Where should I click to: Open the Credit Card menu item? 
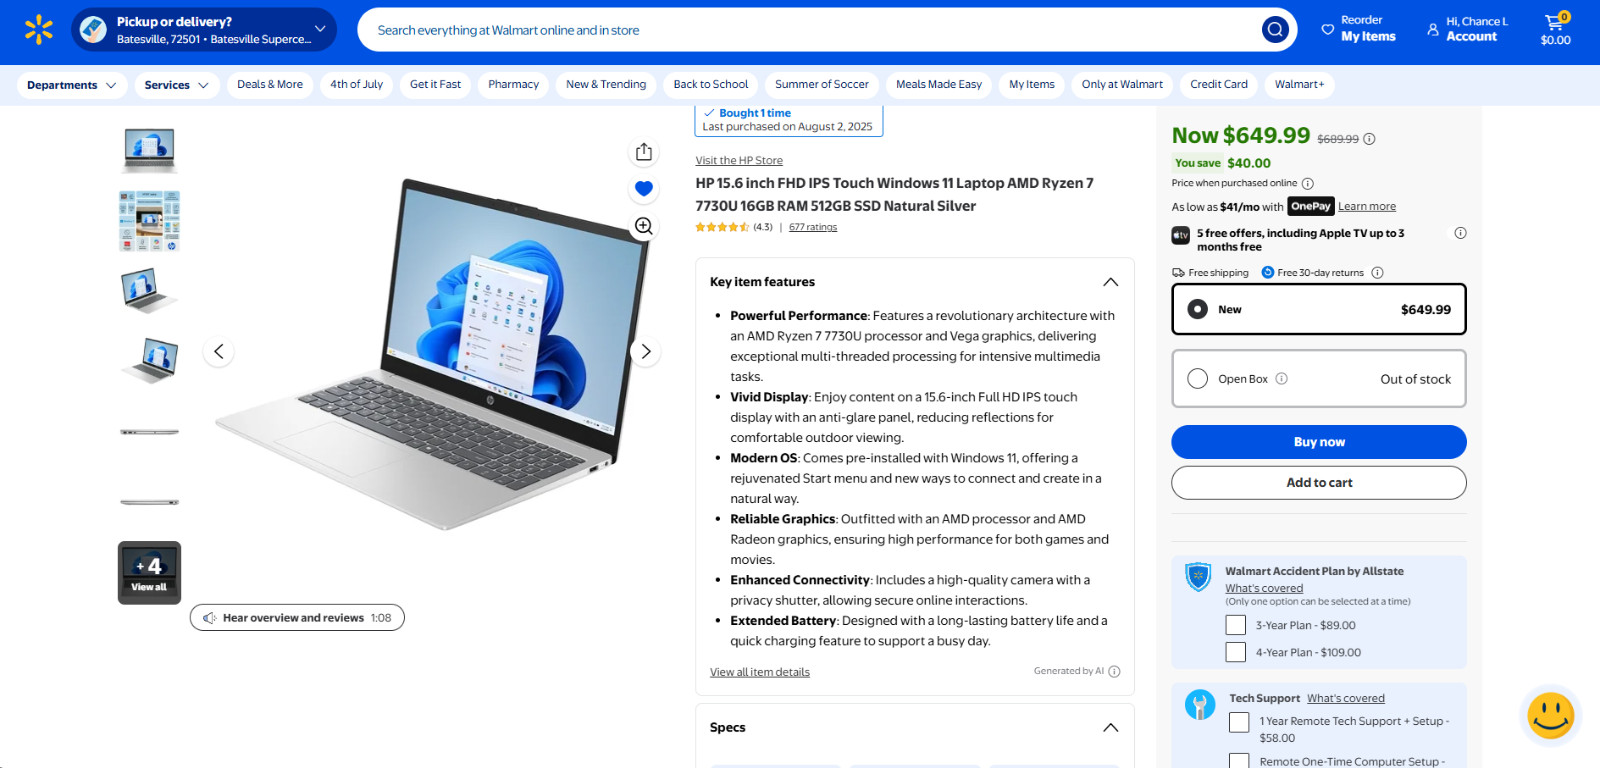(1219, 85)
